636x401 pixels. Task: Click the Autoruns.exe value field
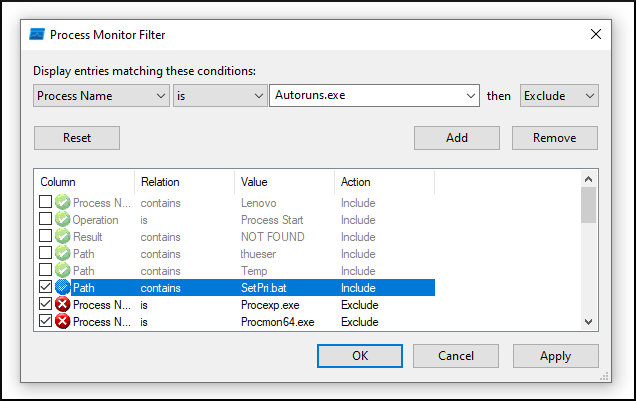coord(365,96)
